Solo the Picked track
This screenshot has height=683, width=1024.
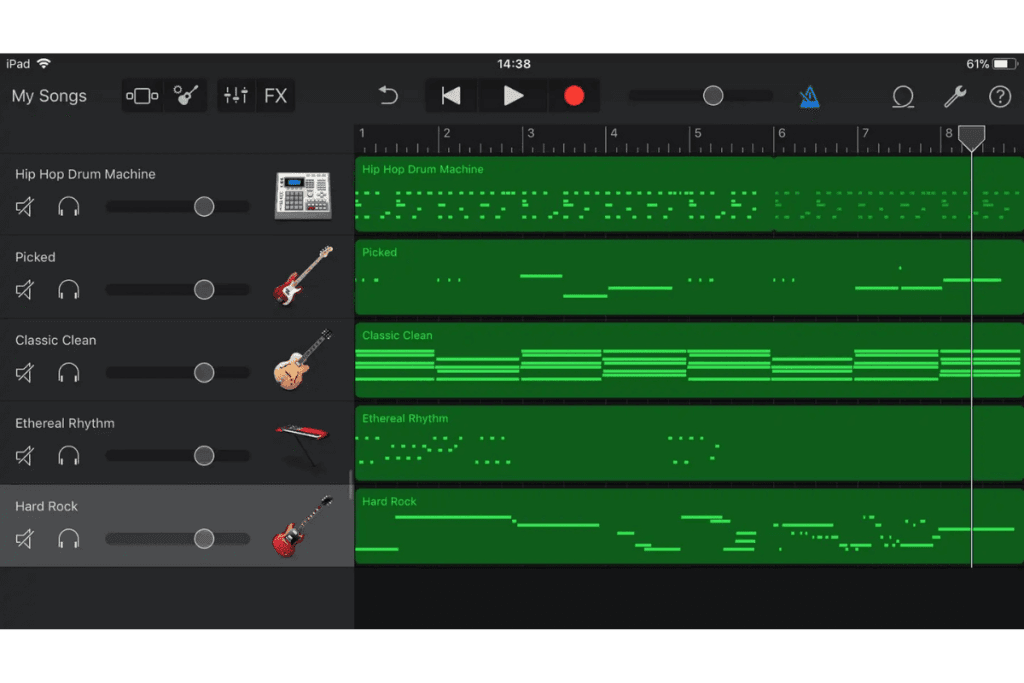click(x=69, y=290)
